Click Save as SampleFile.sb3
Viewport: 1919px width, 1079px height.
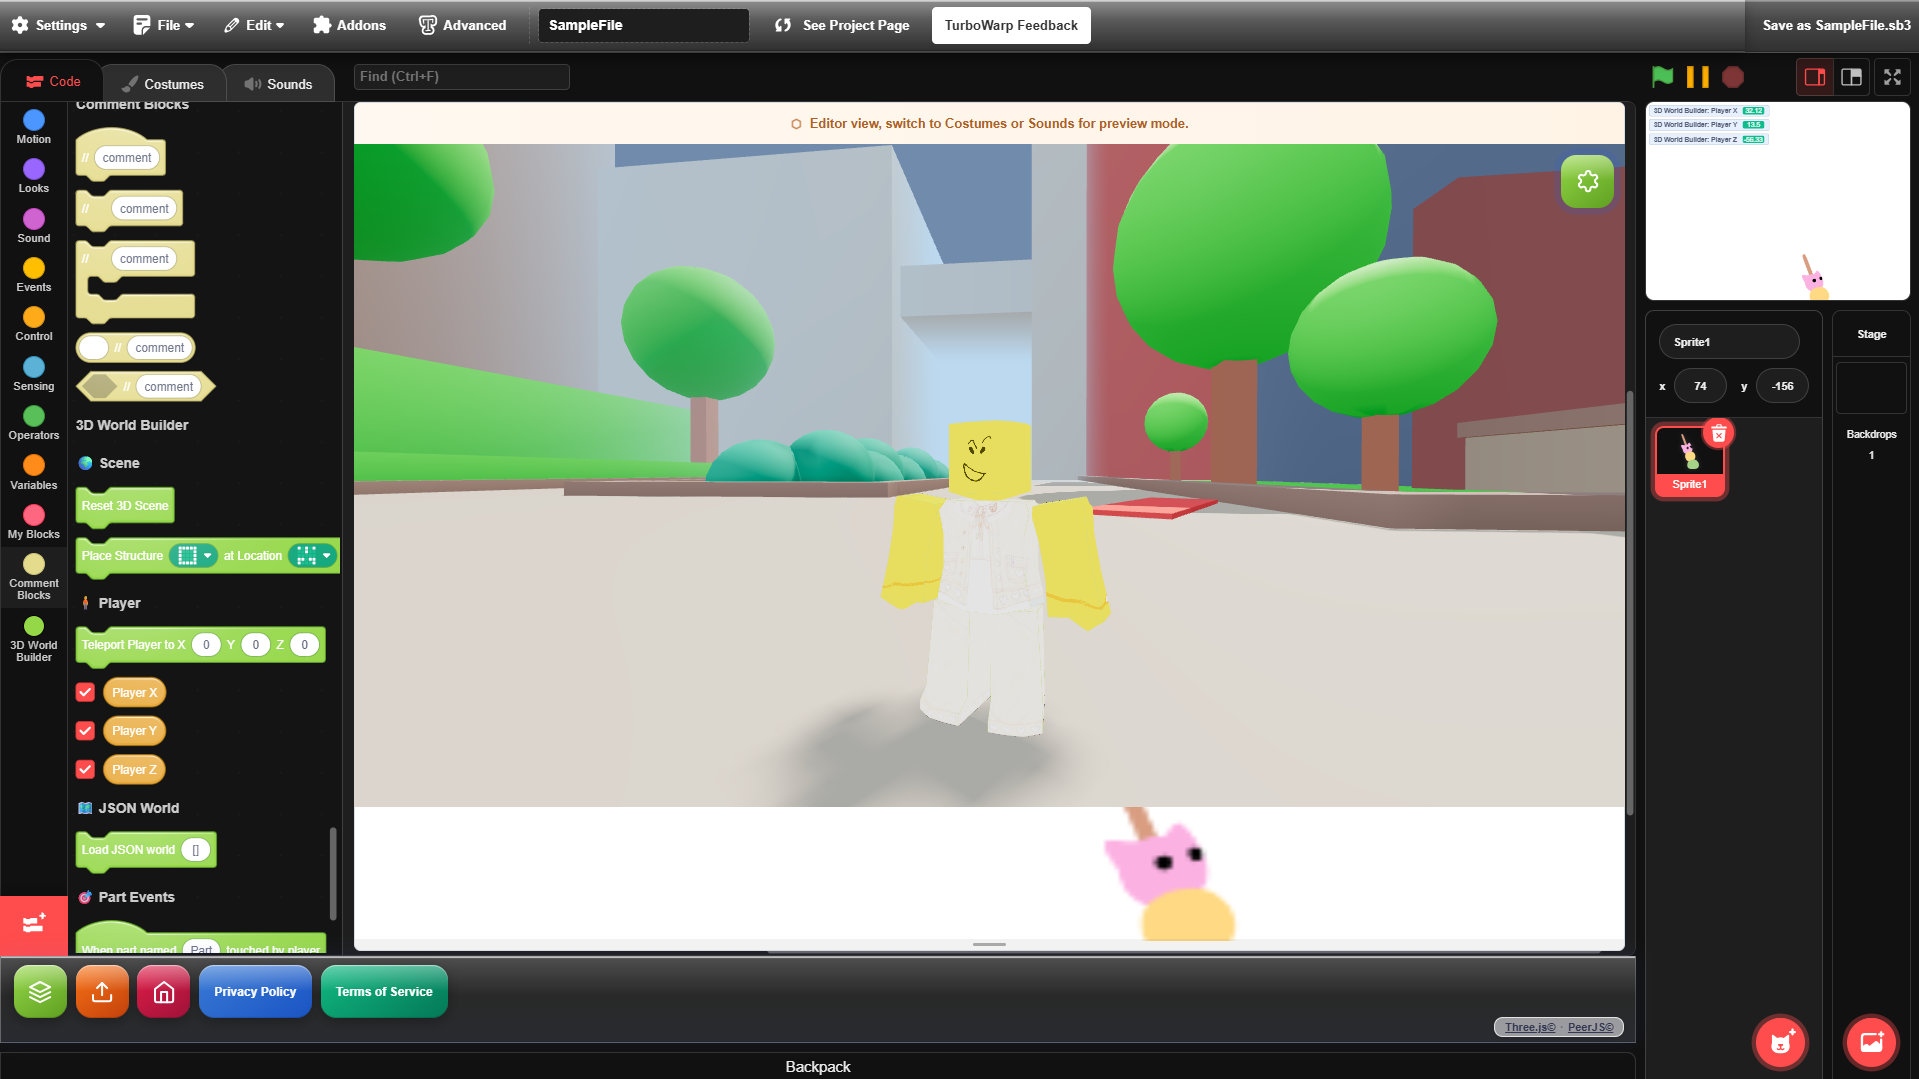click(x=1836, y=25)
